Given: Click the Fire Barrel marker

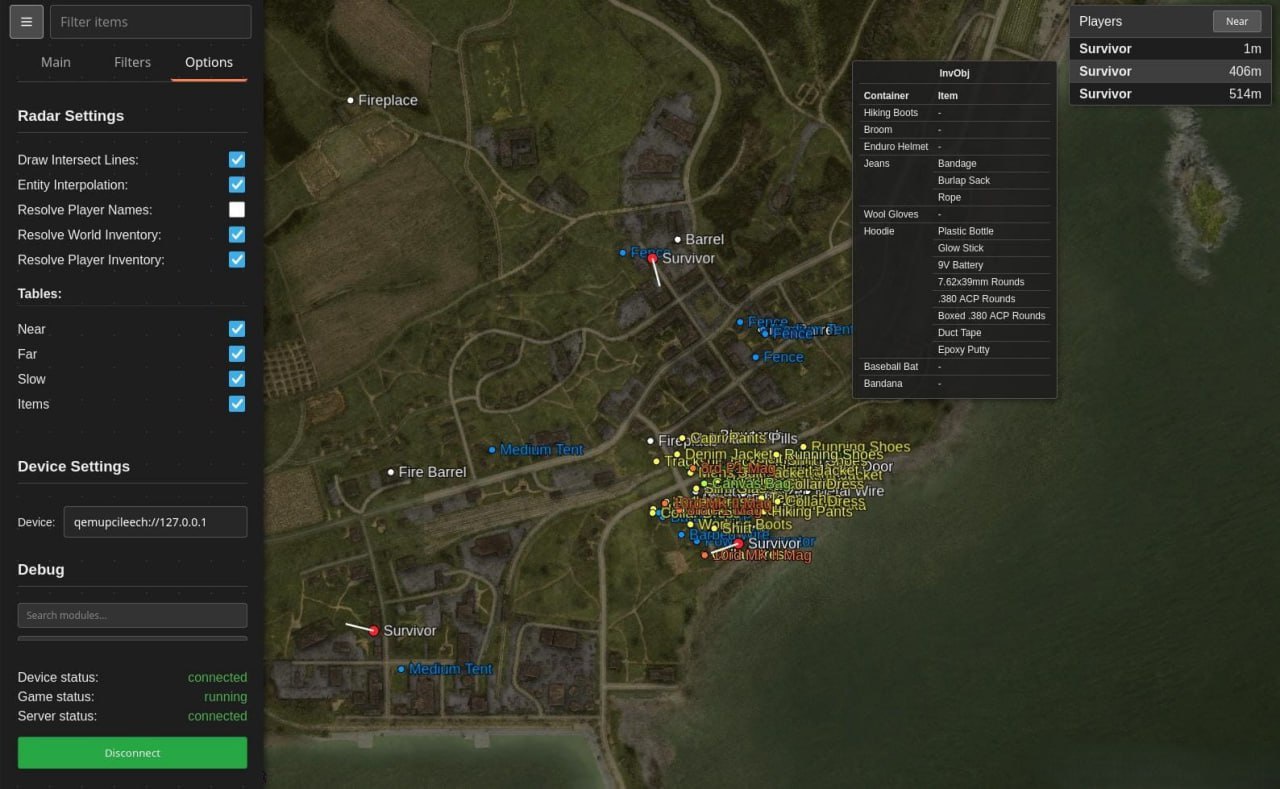Looking at the screenshot, I should point(390,471).
